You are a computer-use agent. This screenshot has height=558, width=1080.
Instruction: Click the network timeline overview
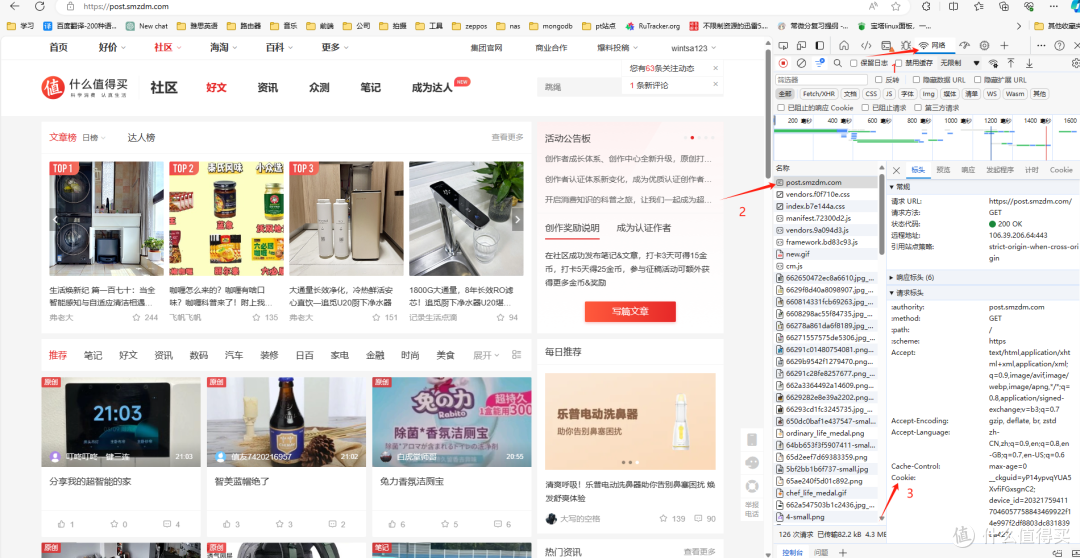click(x=926, y=140)
